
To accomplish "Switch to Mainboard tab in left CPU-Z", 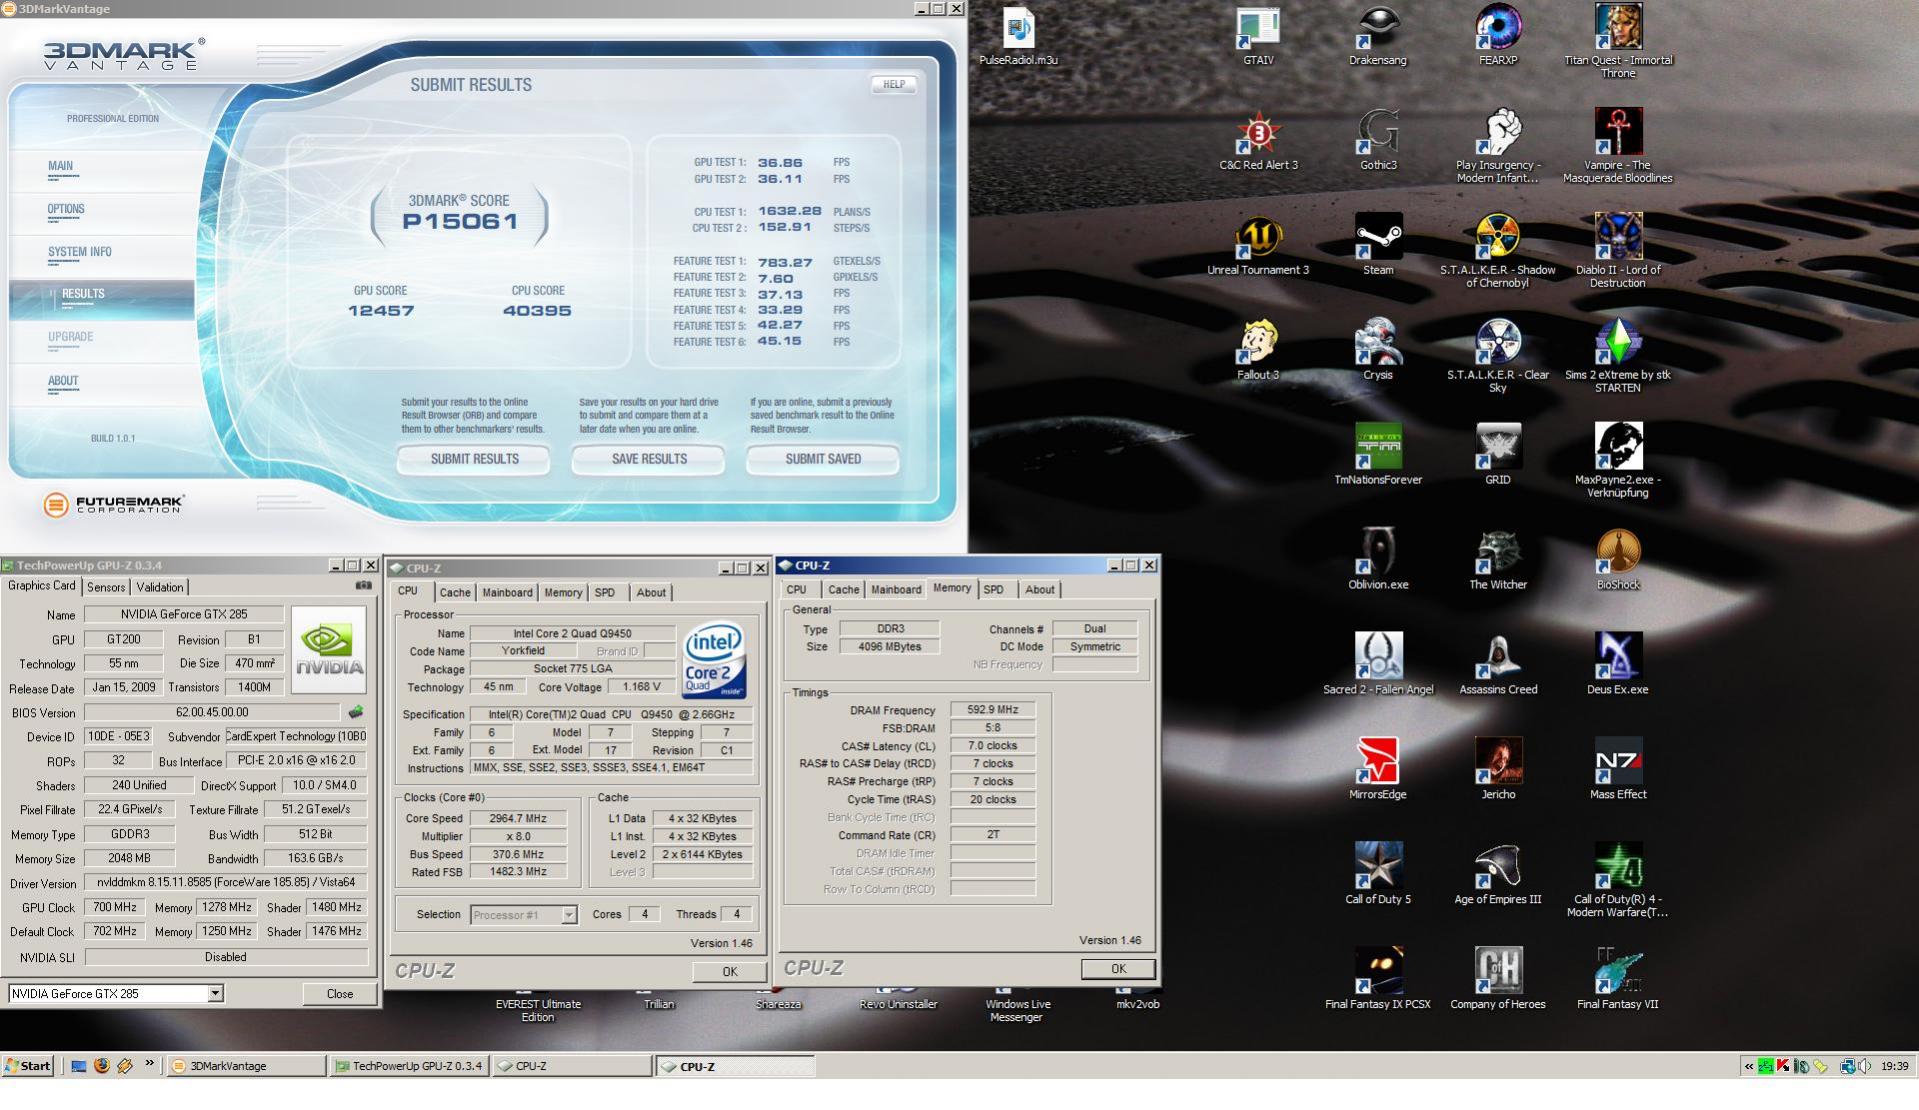I will point(507,592).
